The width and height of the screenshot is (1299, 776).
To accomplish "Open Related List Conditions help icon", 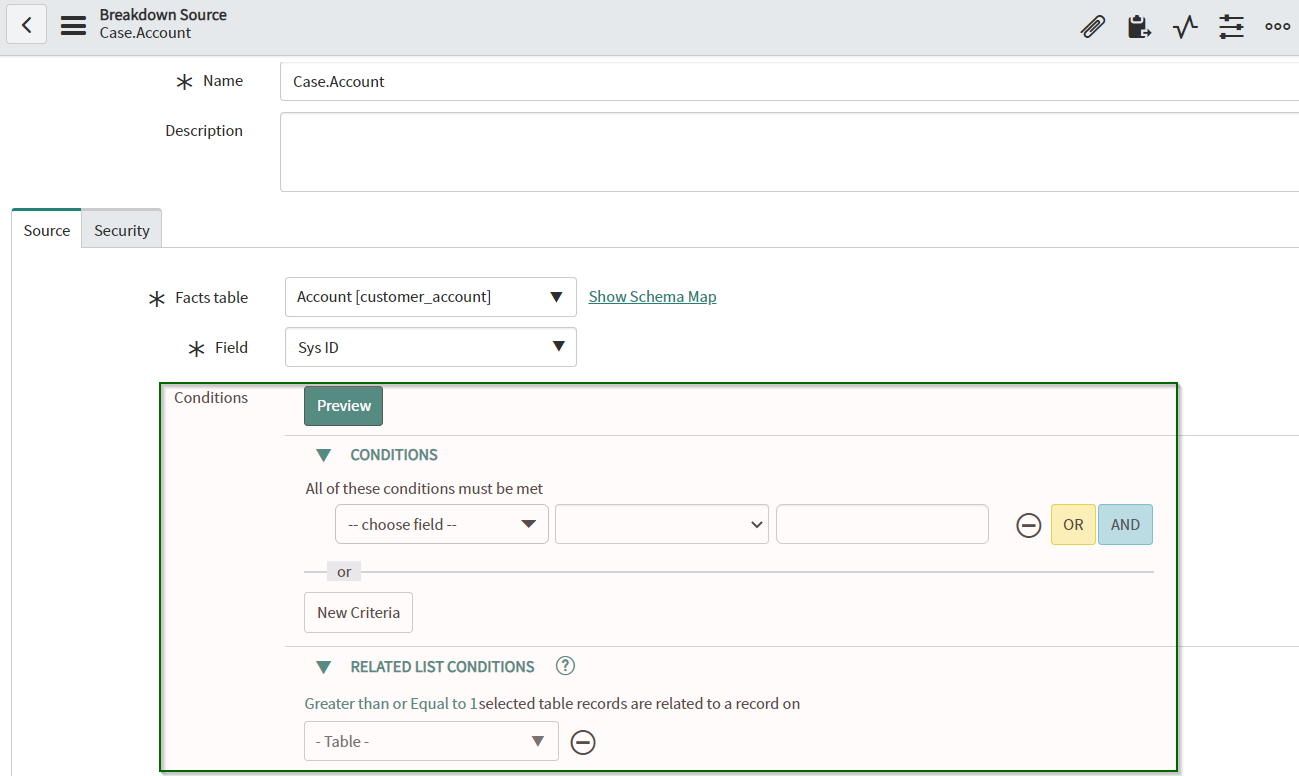I will 566,666.
